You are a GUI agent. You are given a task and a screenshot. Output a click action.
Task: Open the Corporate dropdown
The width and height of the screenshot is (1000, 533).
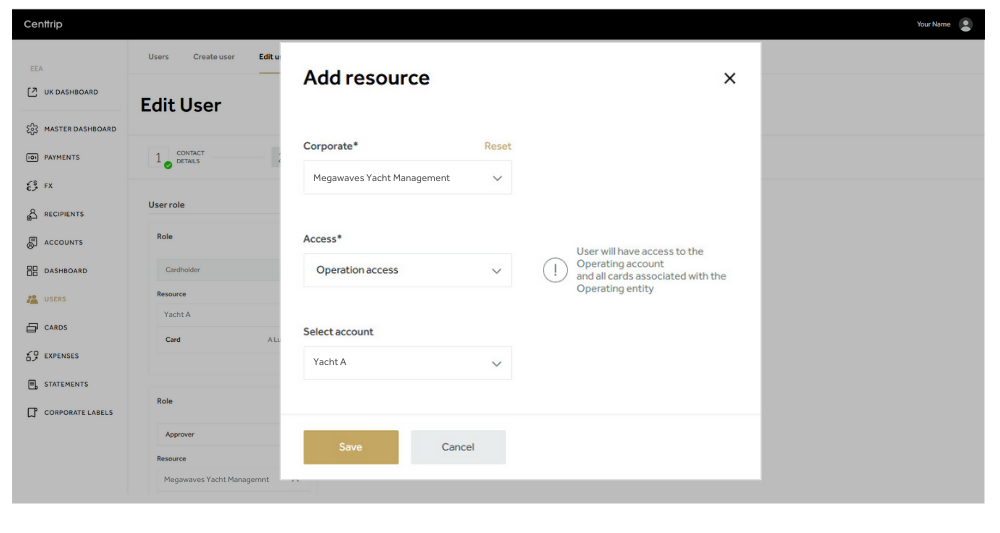point(407,178)
